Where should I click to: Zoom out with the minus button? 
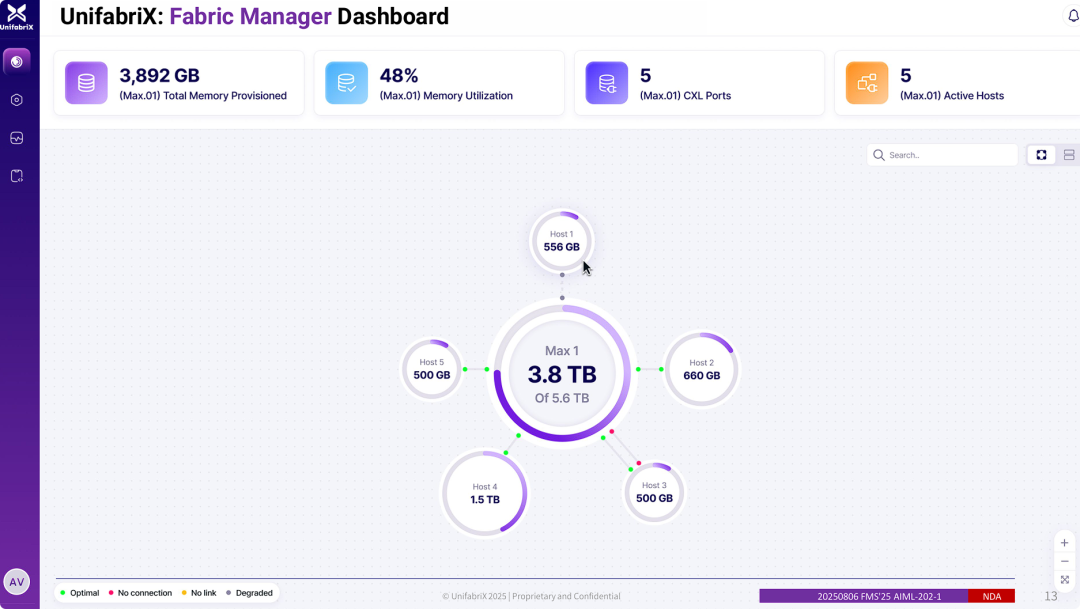[x=1065, y=561]
